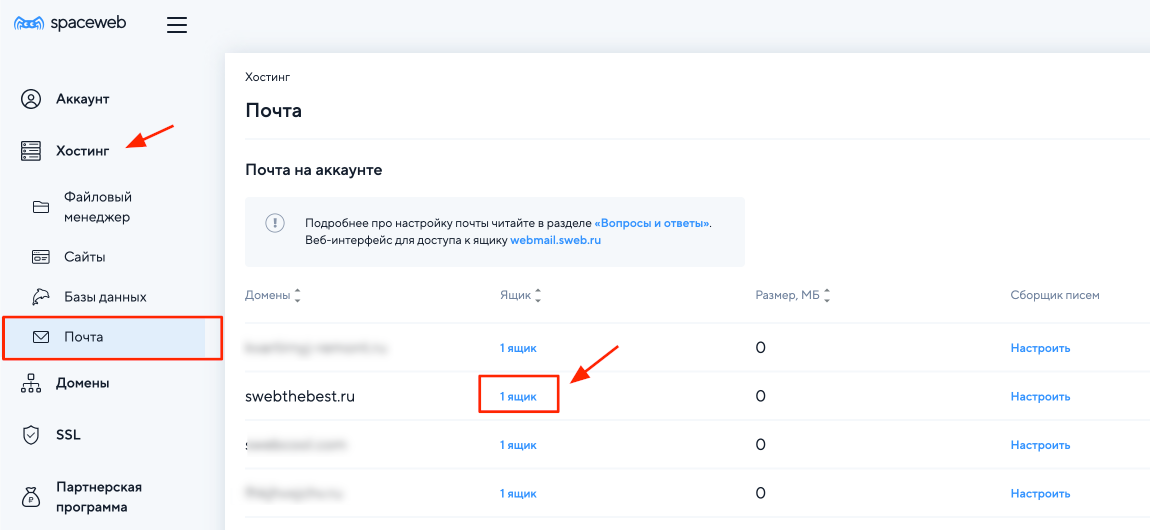Sort table by Домены column arrows
This screenshot has height=530, width=1150.
coord(297,296)
